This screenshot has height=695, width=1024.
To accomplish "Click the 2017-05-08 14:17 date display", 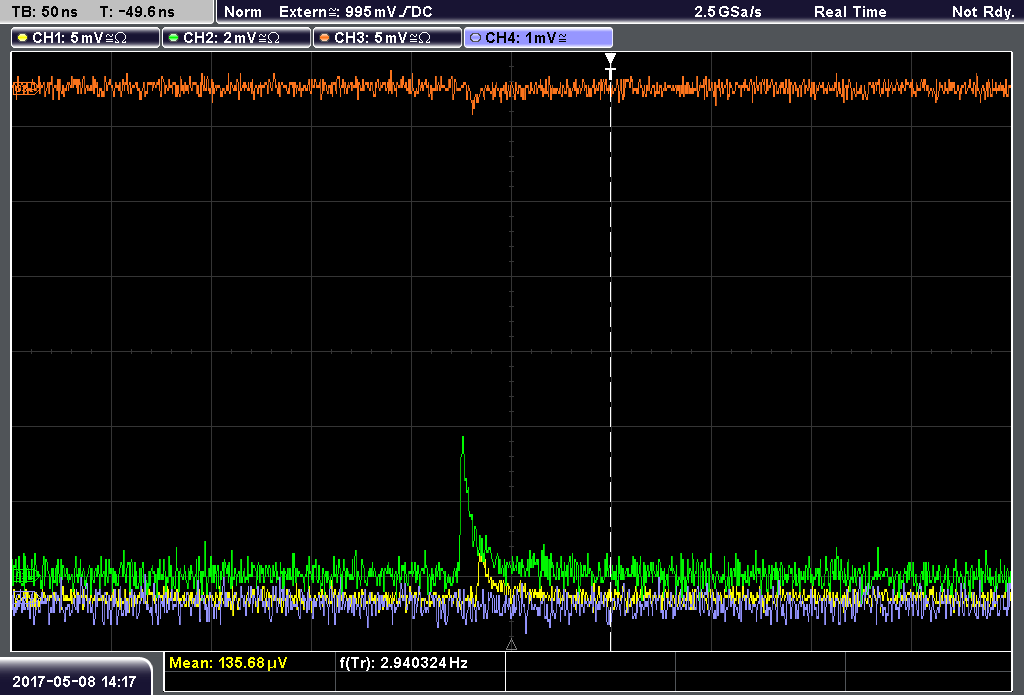I will [x=74, y=681].
